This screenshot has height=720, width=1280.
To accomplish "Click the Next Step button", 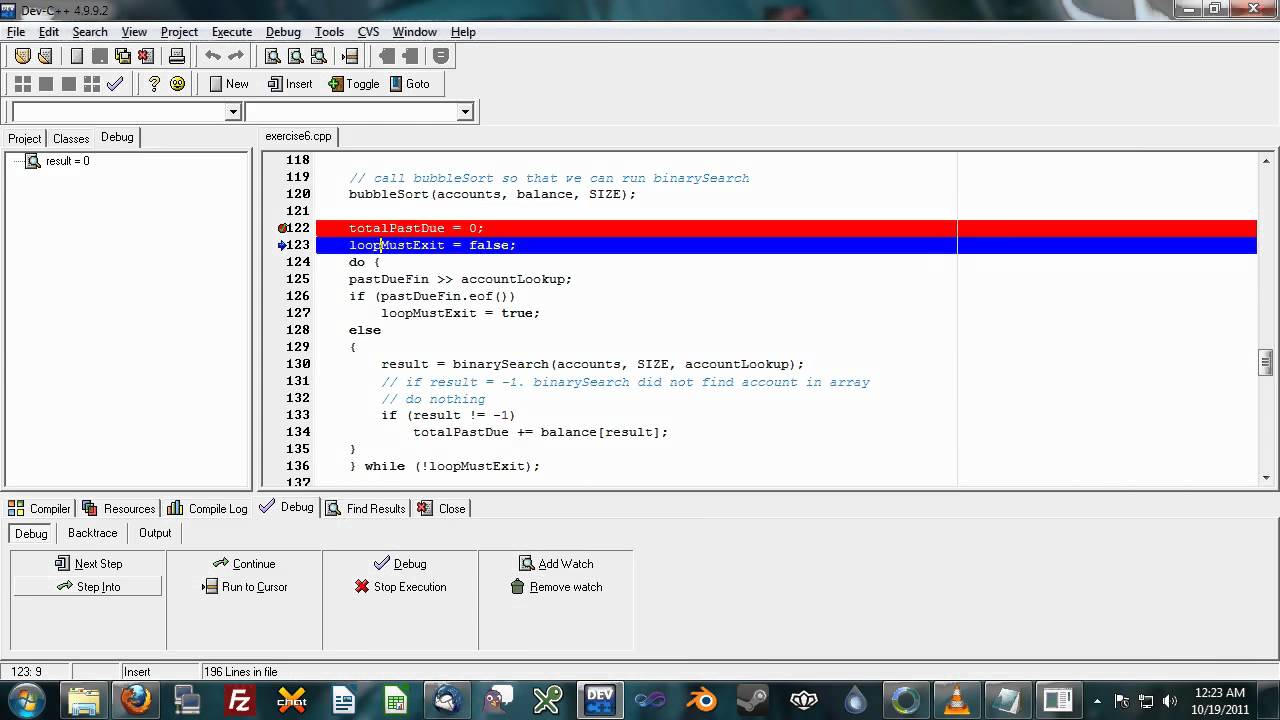I will pyautogui.click(x=89, y=564).
